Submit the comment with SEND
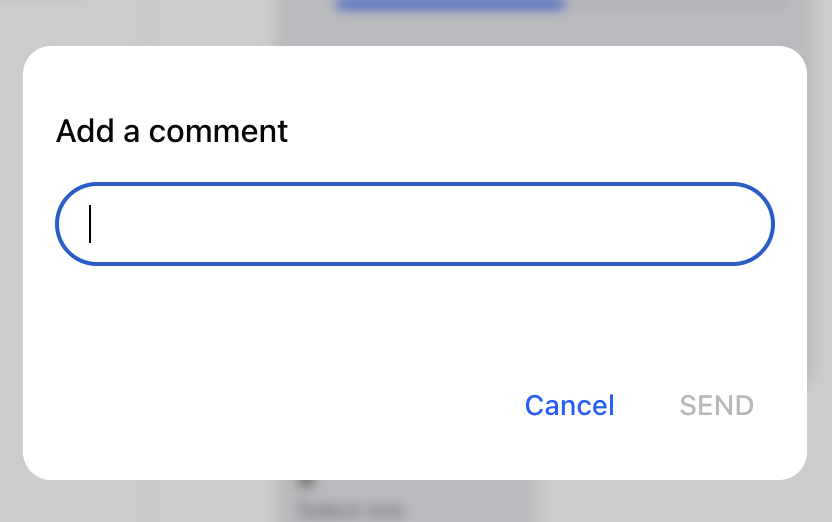Screen dimensions: 832x522 (716, 405)
